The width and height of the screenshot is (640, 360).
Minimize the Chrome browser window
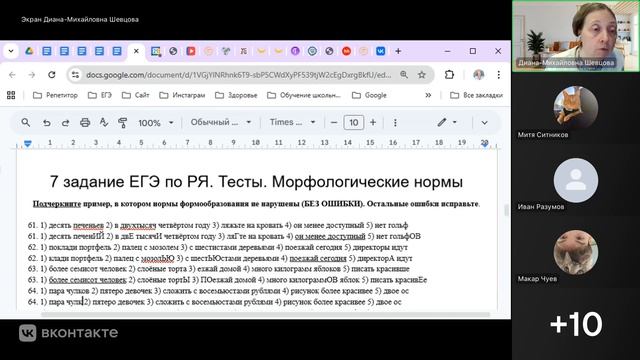tap(447, 51)
